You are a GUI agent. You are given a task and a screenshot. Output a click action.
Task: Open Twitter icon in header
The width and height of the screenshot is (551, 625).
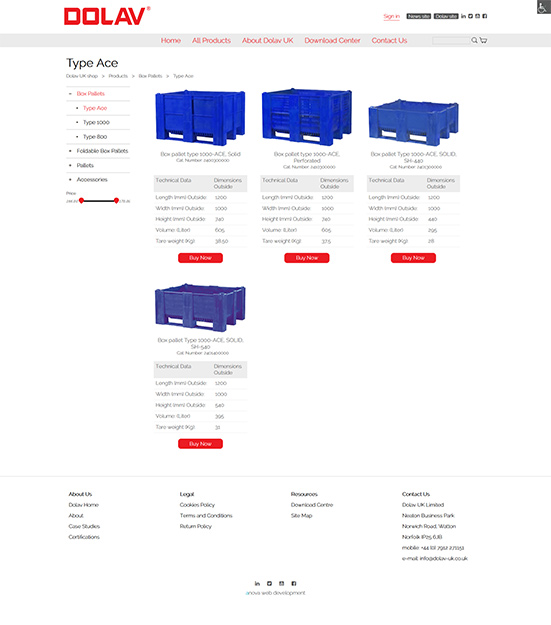click(x=470, y=16)
